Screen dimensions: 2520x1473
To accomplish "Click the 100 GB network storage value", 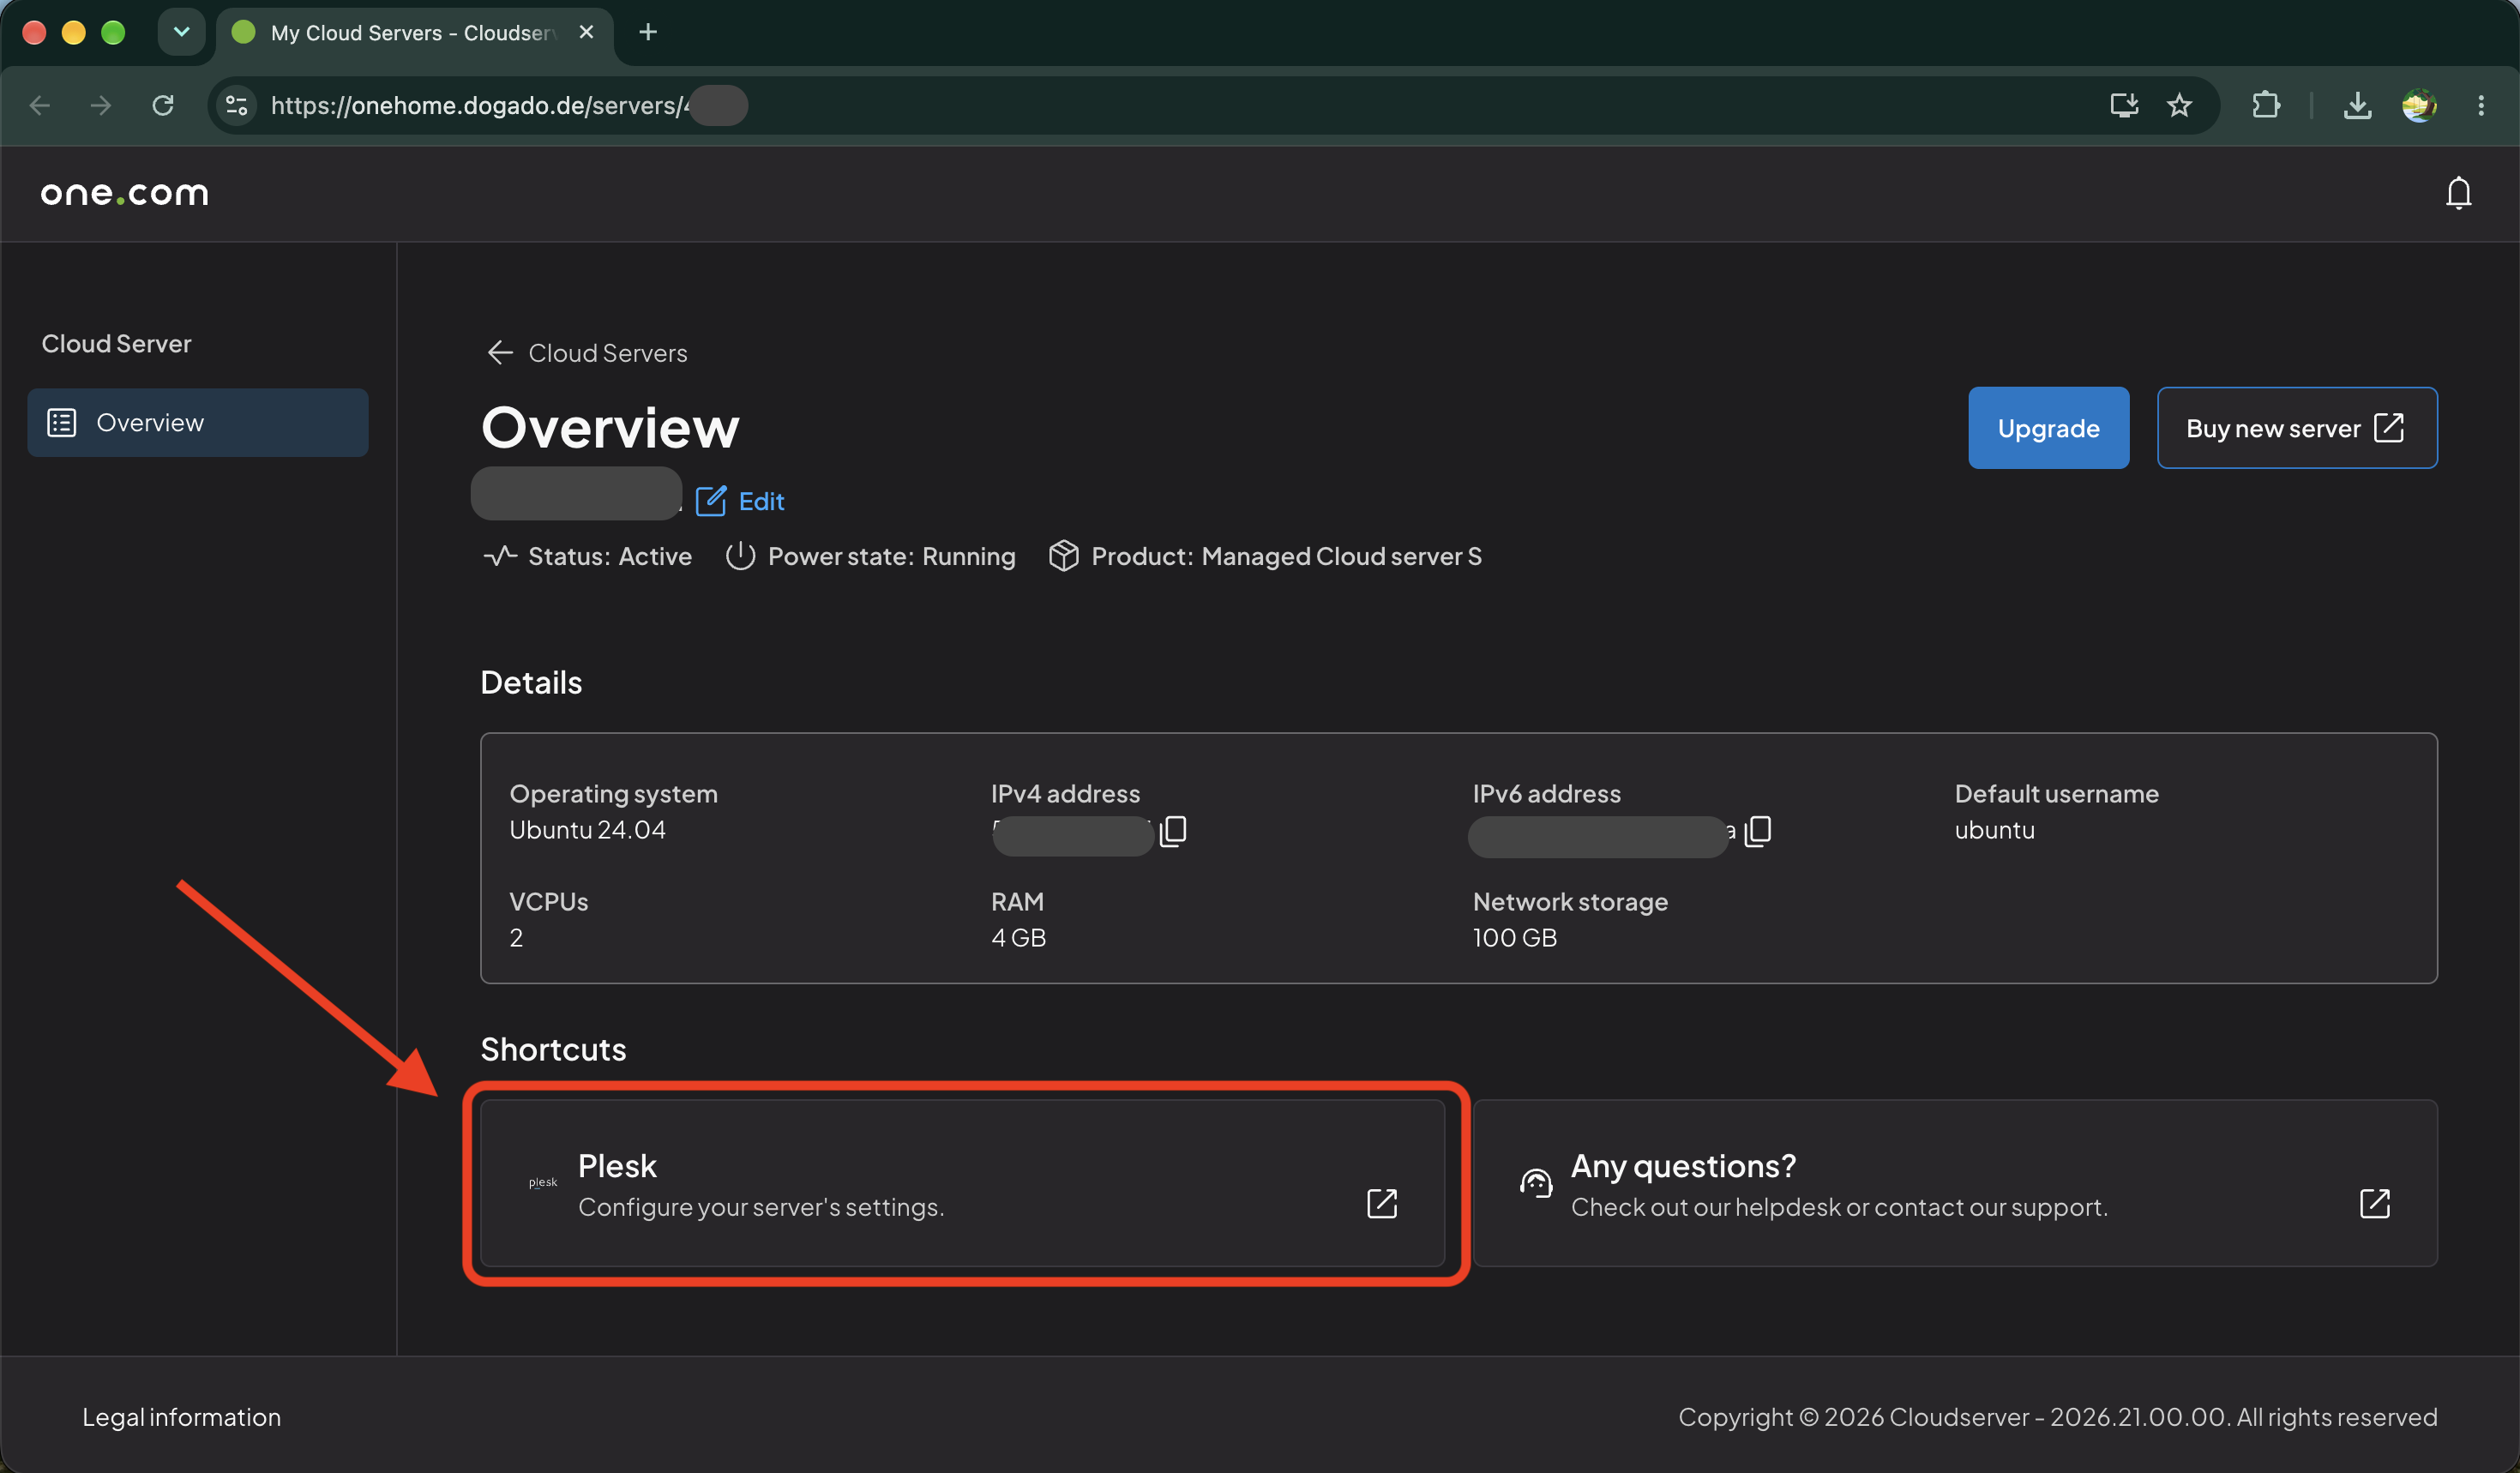I will pyautogui.click(x=1514, y=938).
